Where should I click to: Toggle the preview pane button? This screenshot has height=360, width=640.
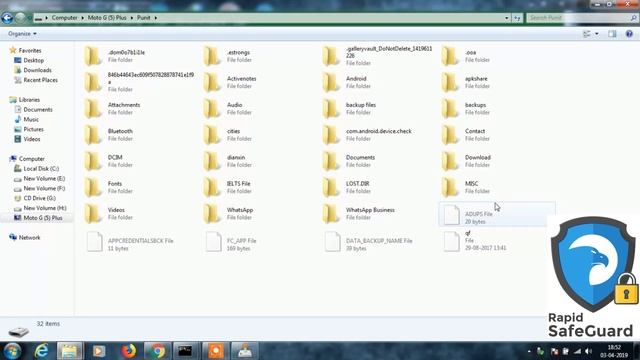point(612,34)
